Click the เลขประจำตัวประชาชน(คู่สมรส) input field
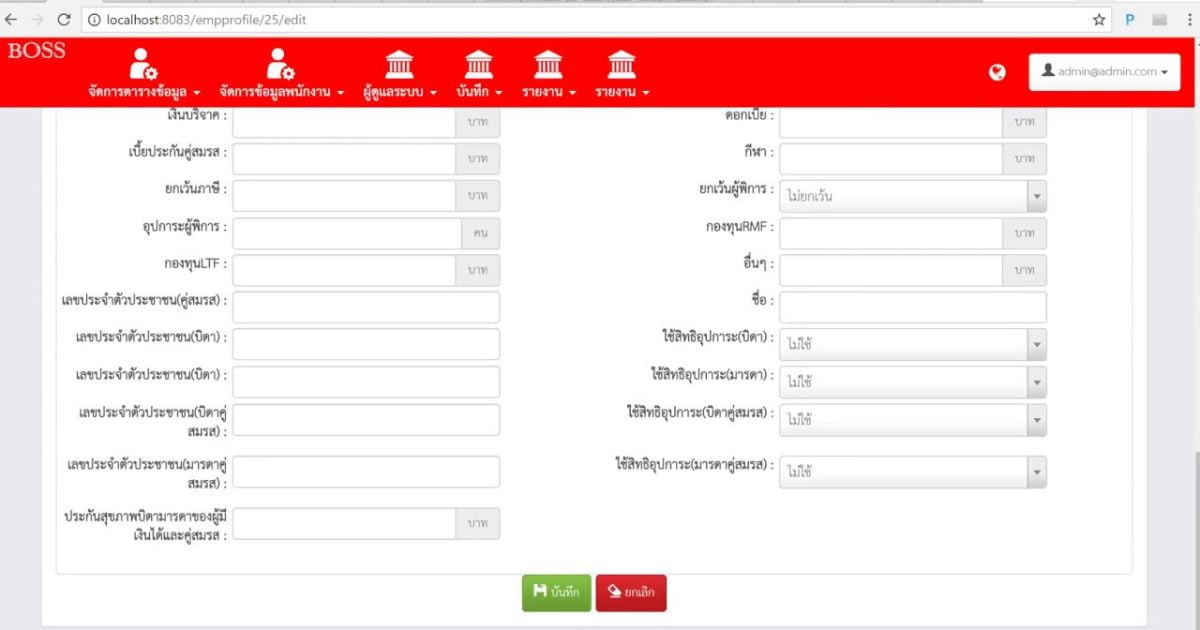Screen dimensions: 1200x630 (x=366, y=307)
